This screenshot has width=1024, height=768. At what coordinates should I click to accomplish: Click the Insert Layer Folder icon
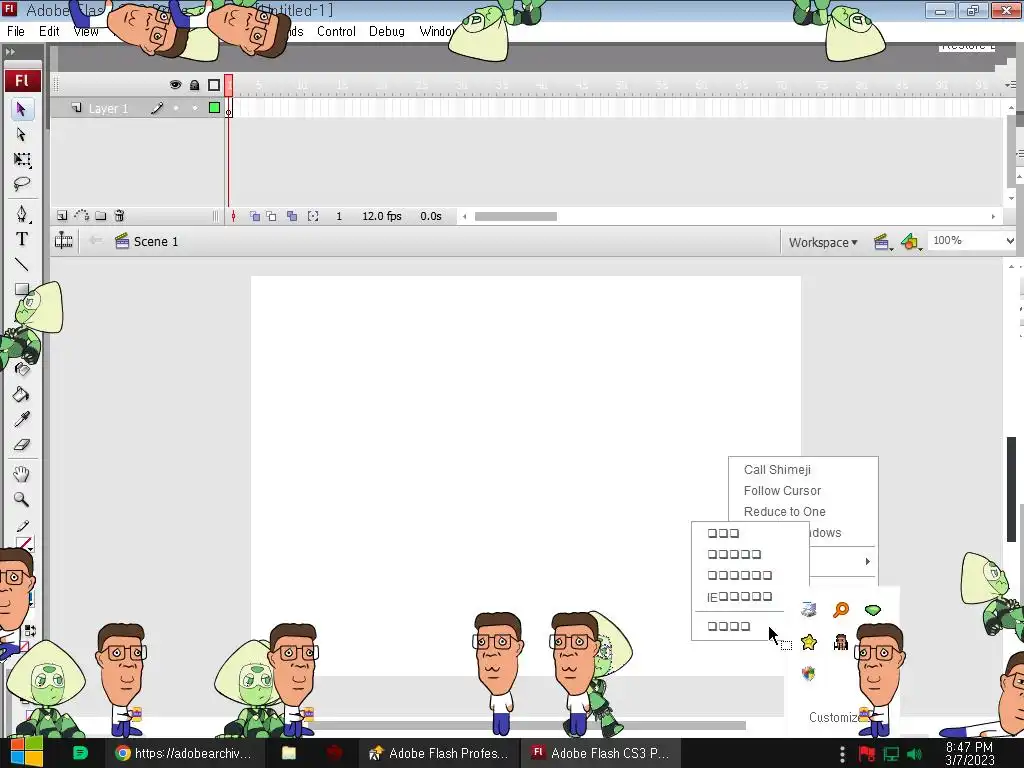click(x=101, y=216)
